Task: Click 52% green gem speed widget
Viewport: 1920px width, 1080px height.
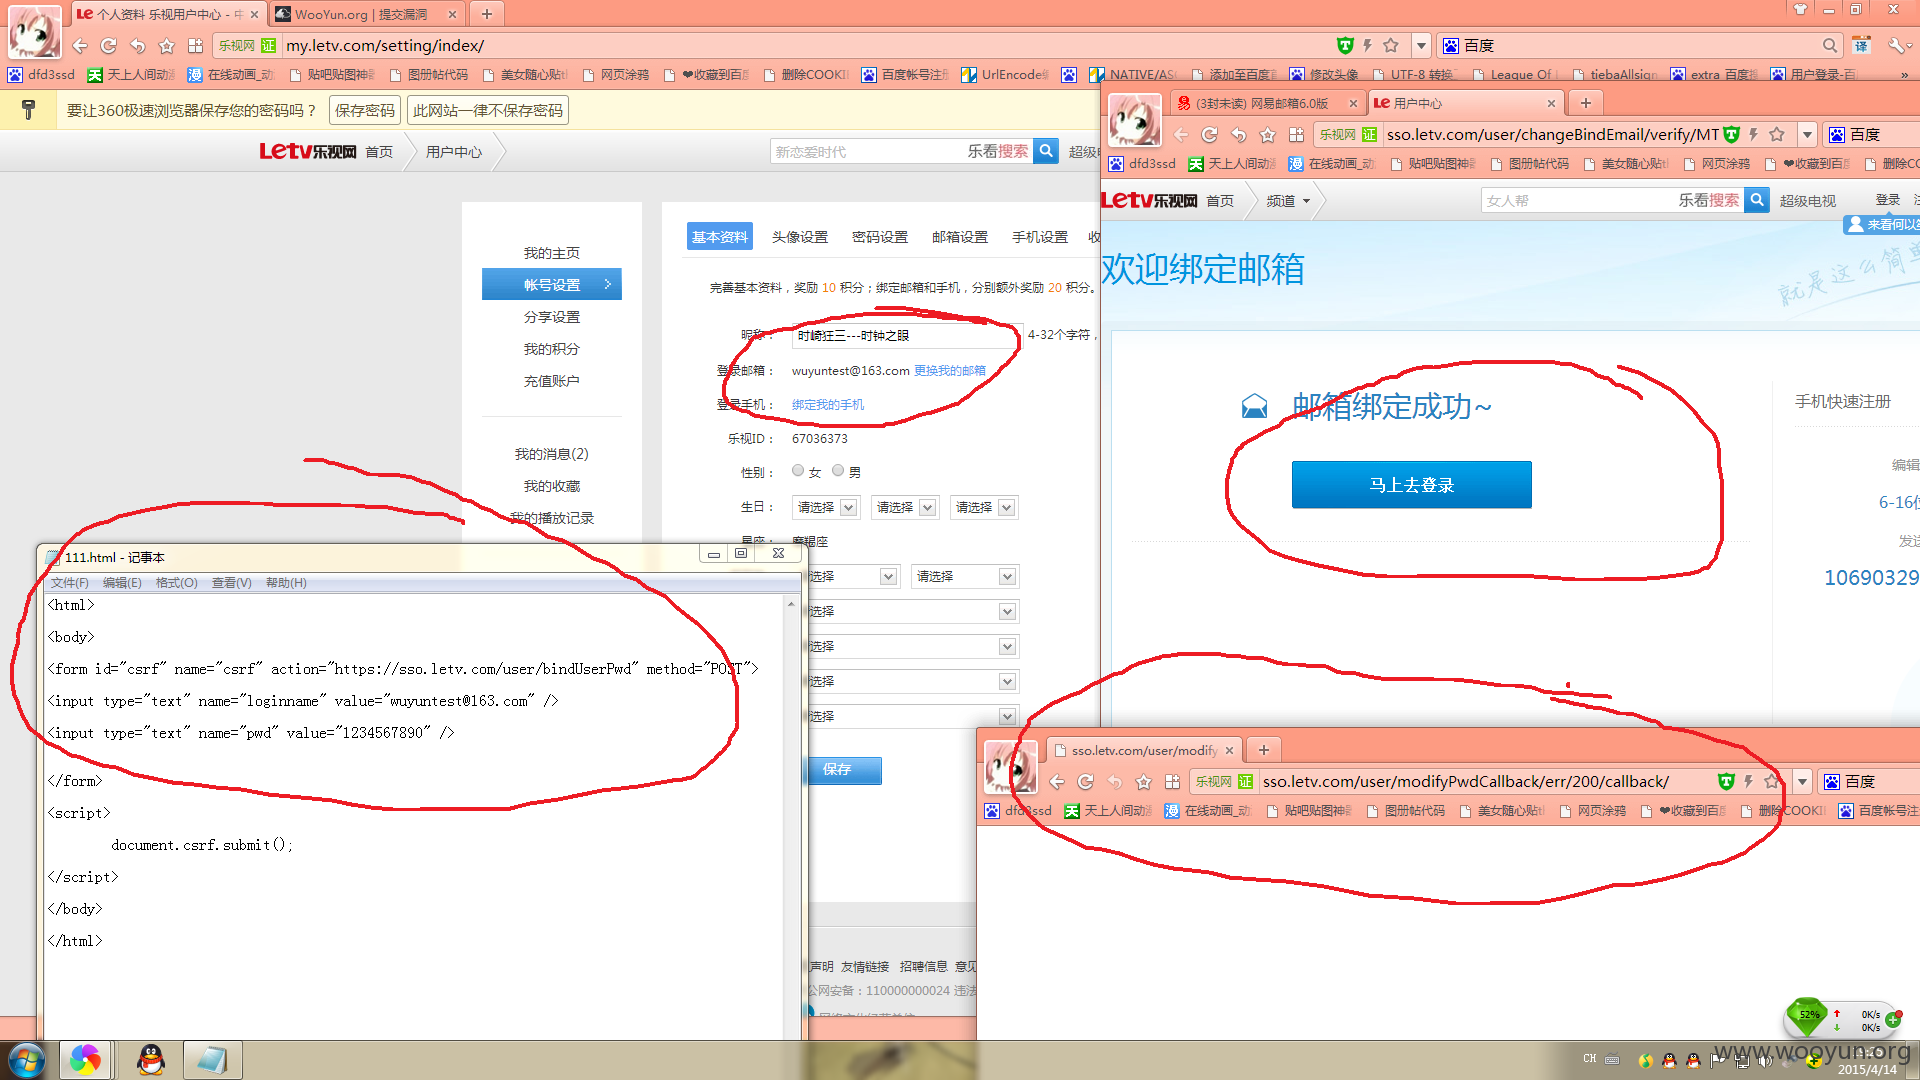Action: point(1808,1016)
